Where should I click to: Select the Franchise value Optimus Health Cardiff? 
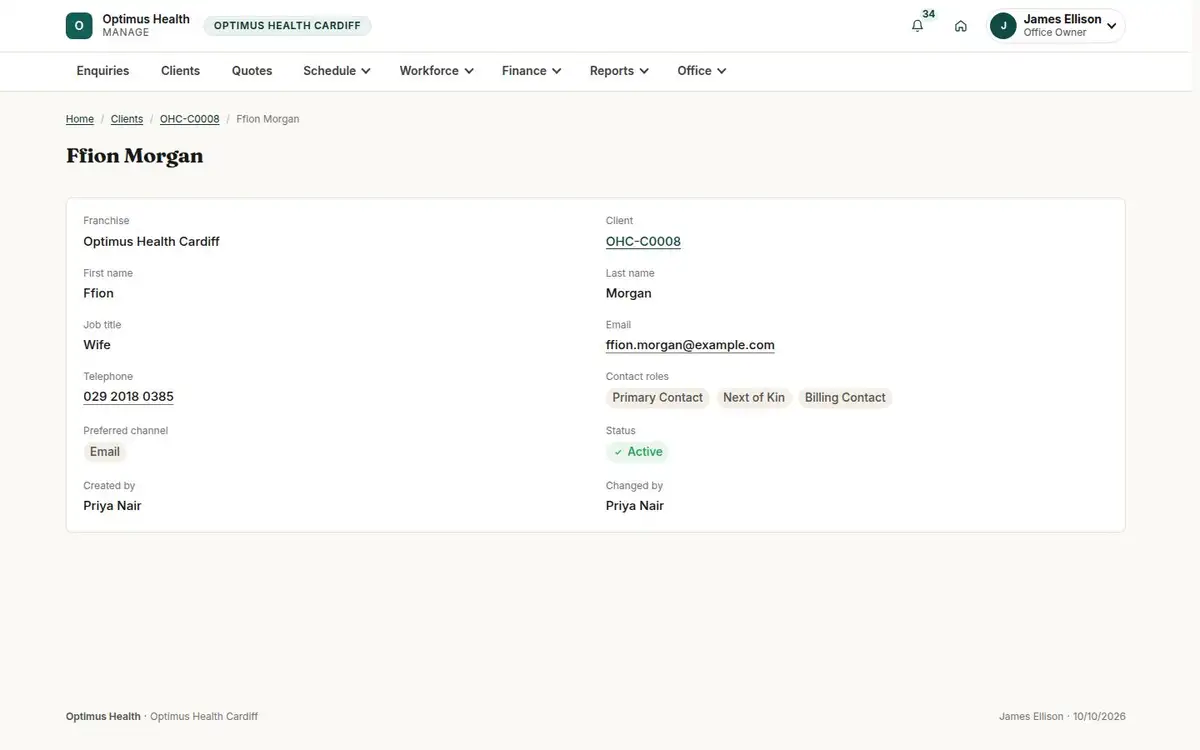click(151, 242)
